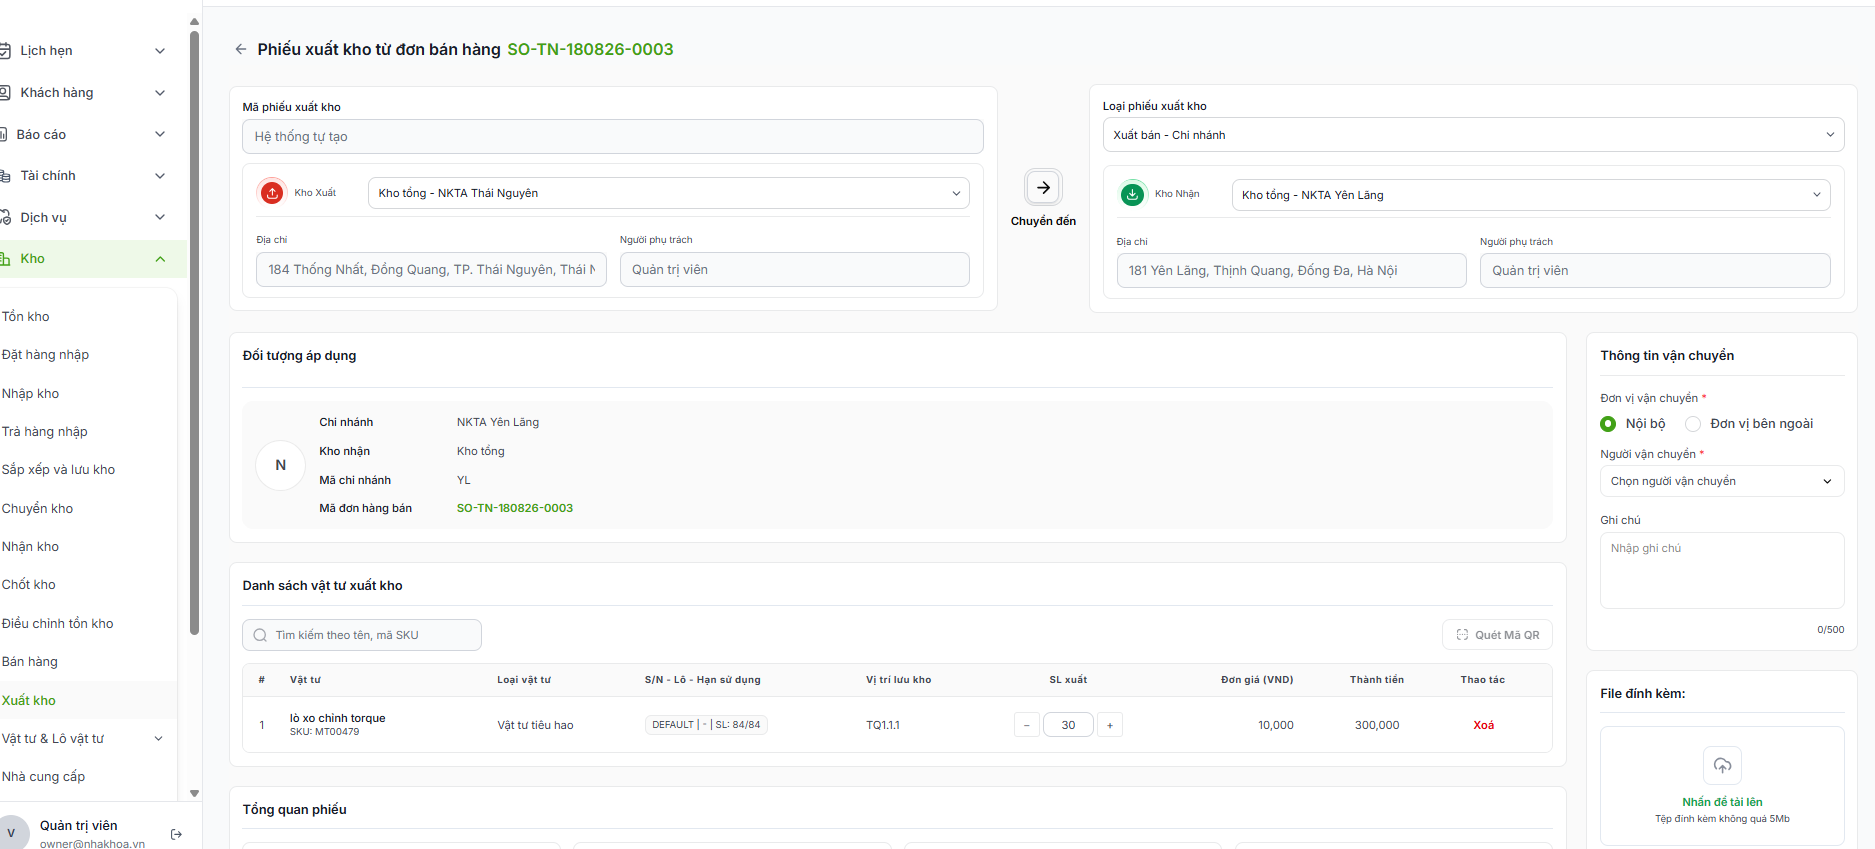Click the red Kho Xuất upload icon

pyautogui.click(x=272, y=193)
